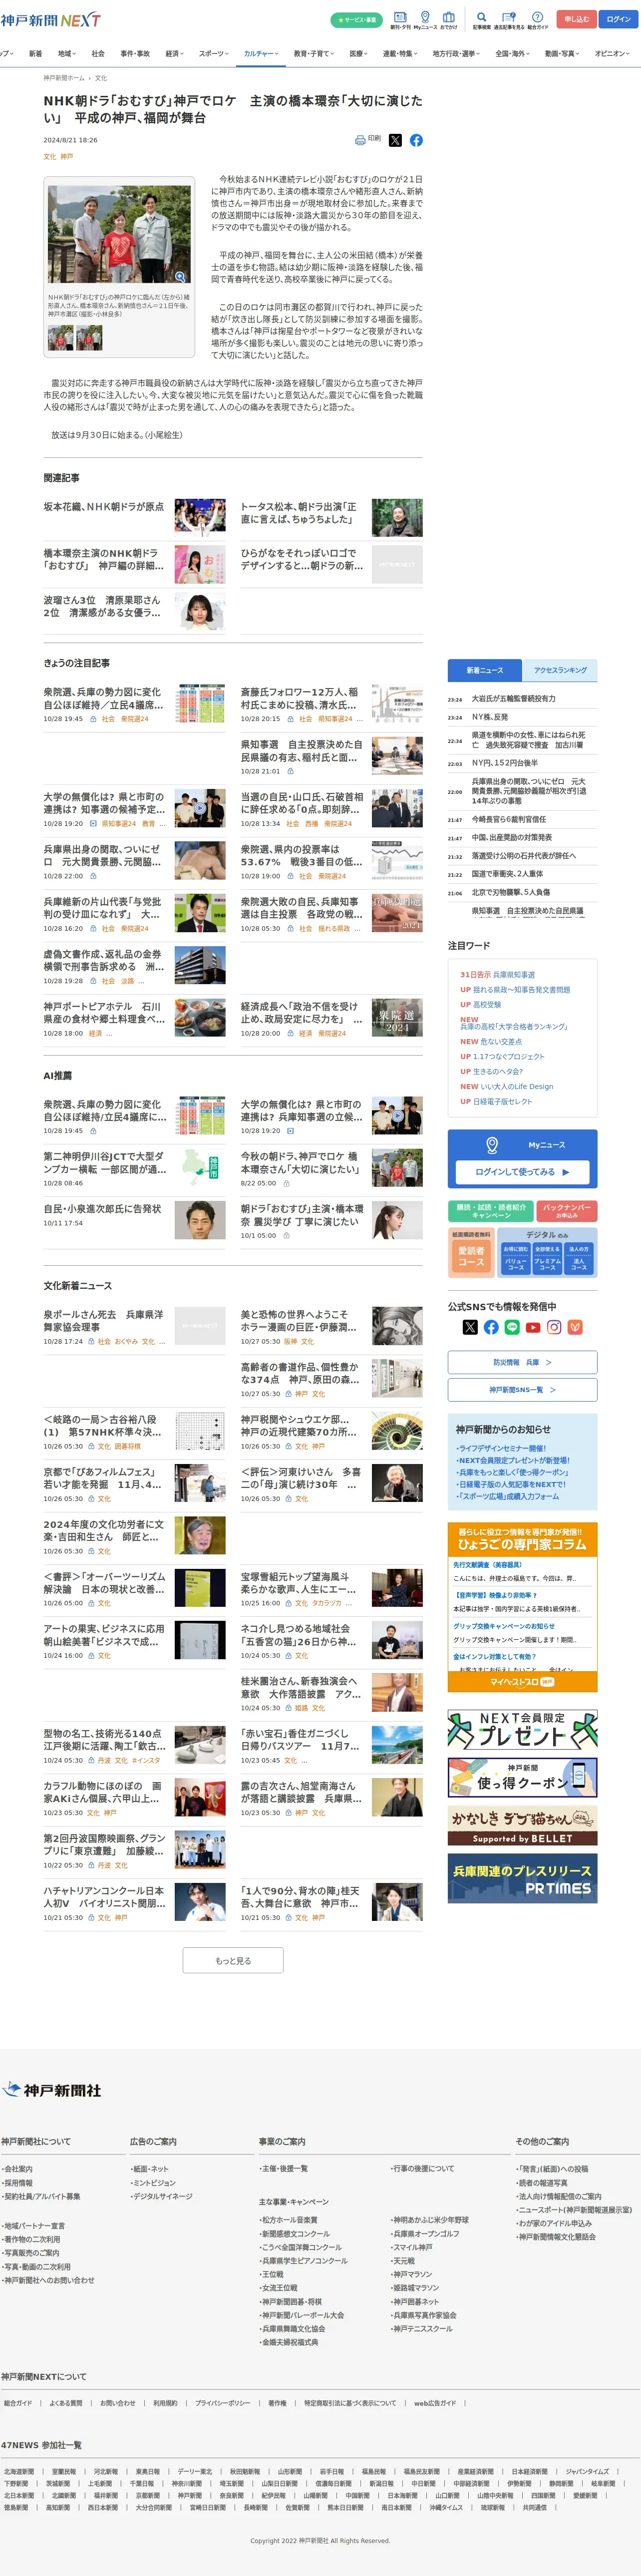Open the 新着 menu item

[35, 54]
